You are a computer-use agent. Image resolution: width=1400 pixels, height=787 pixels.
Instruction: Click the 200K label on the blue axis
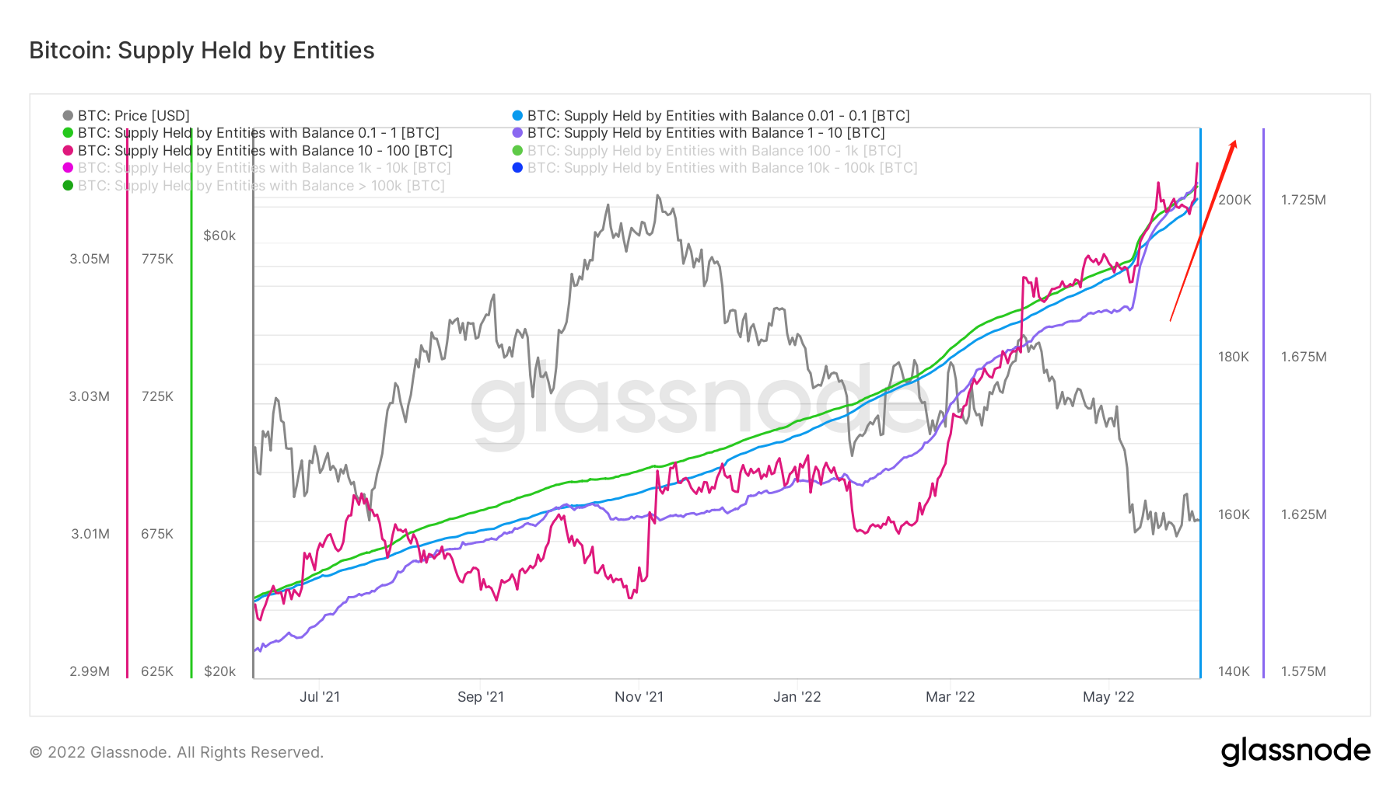click(x=1234, y=200)
